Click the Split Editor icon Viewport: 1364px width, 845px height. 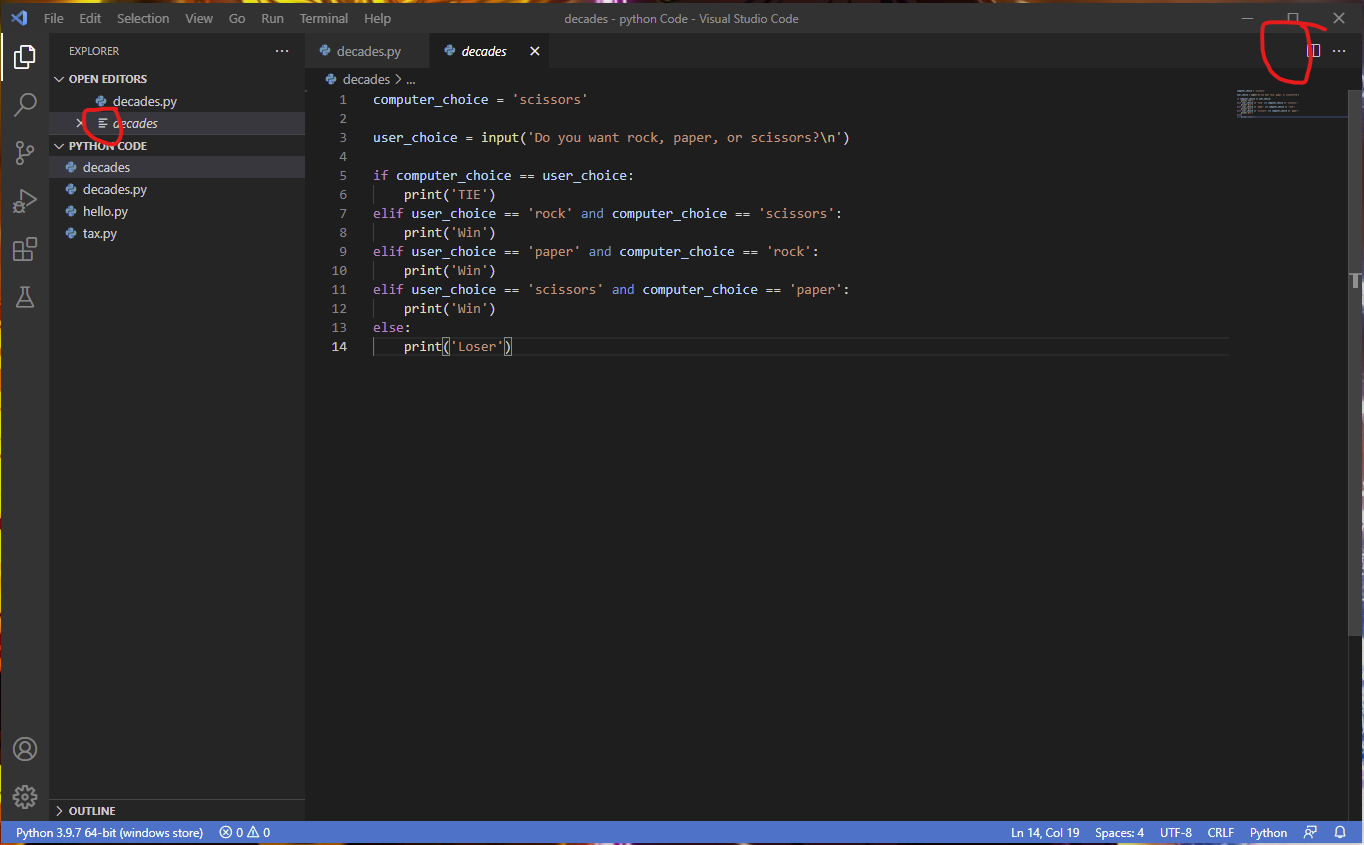[x=1313, y=50]
